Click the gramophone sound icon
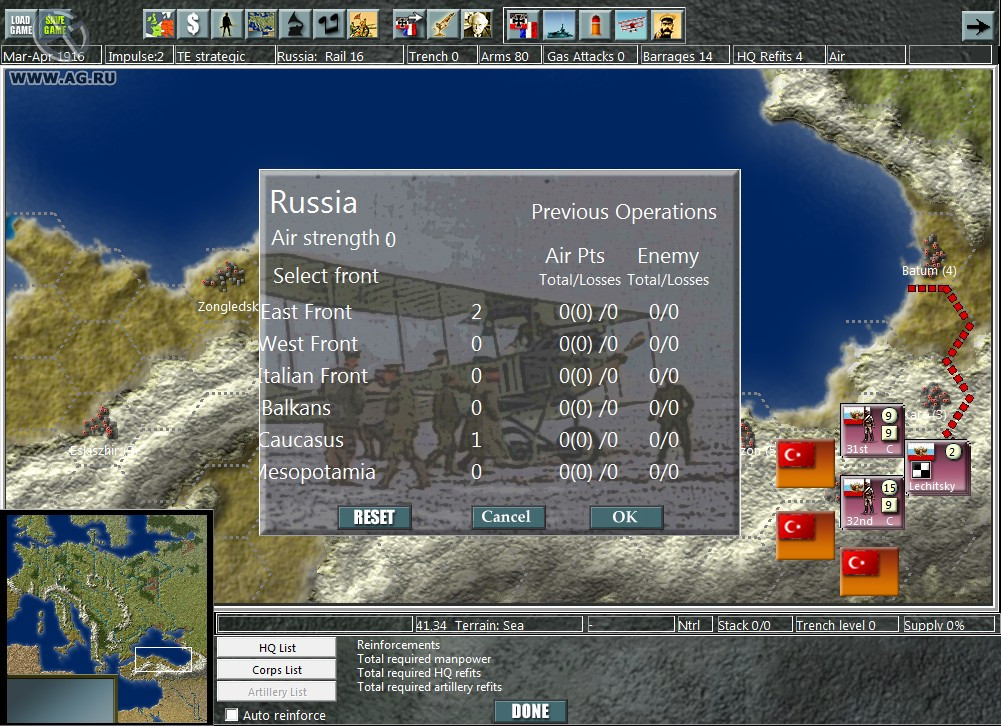Viewport: 1001px width, 726px height. click(295, 24)
